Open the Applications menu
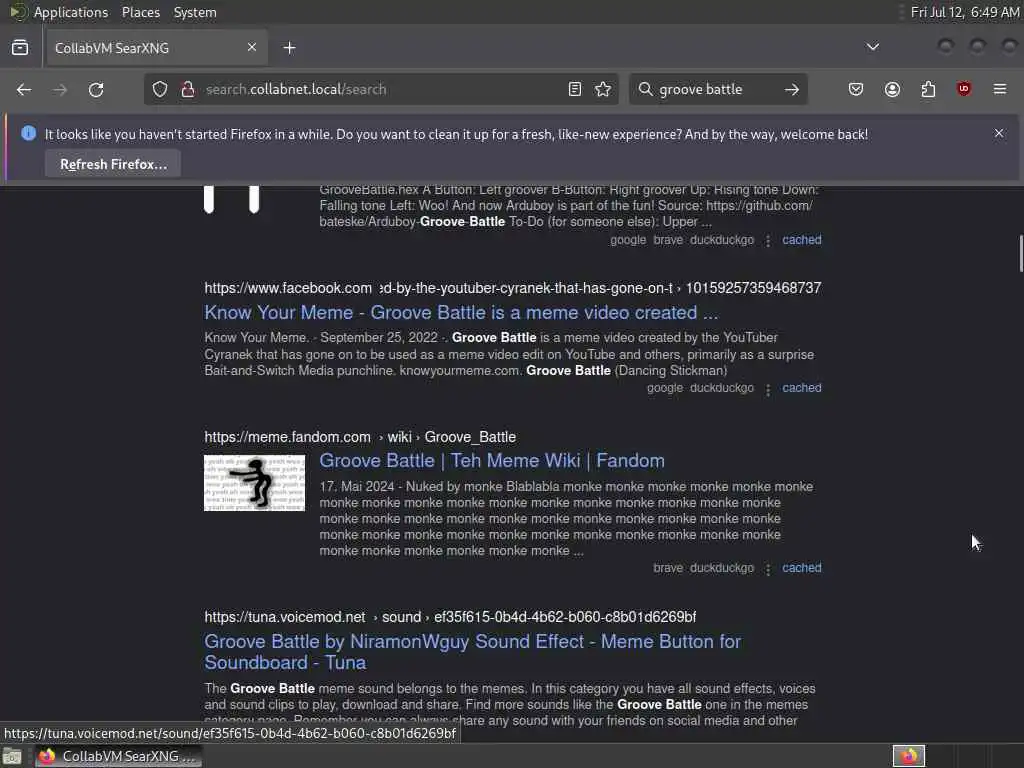Viewport: 1024px width, 768px height. click(71, 12)
